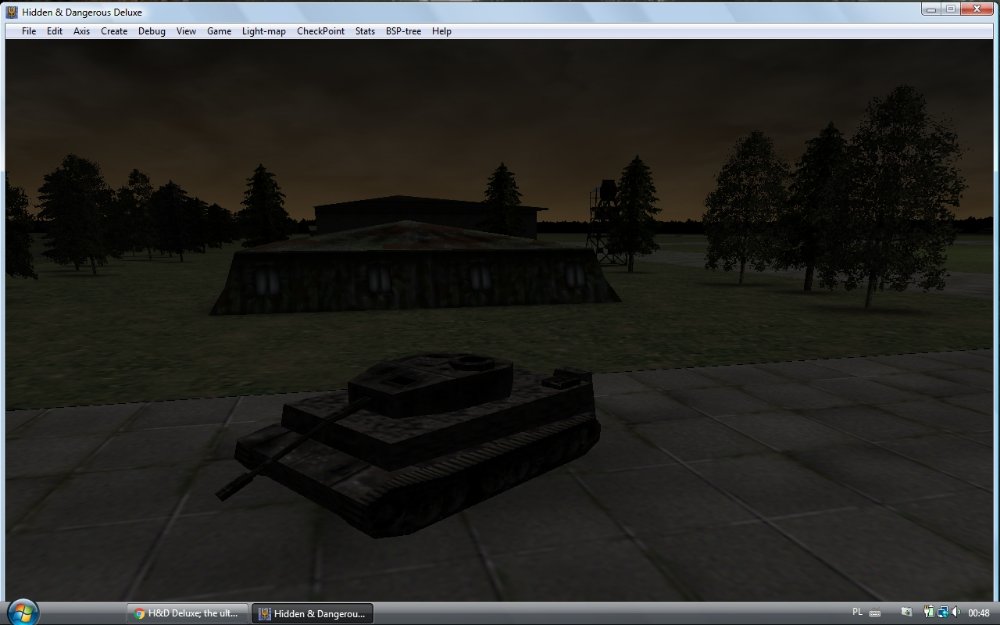Open the BSP-tree menu
Image resolution: width=1000 pixels, height=625 pixels.
pyautogui.click(x=404, y=31)
